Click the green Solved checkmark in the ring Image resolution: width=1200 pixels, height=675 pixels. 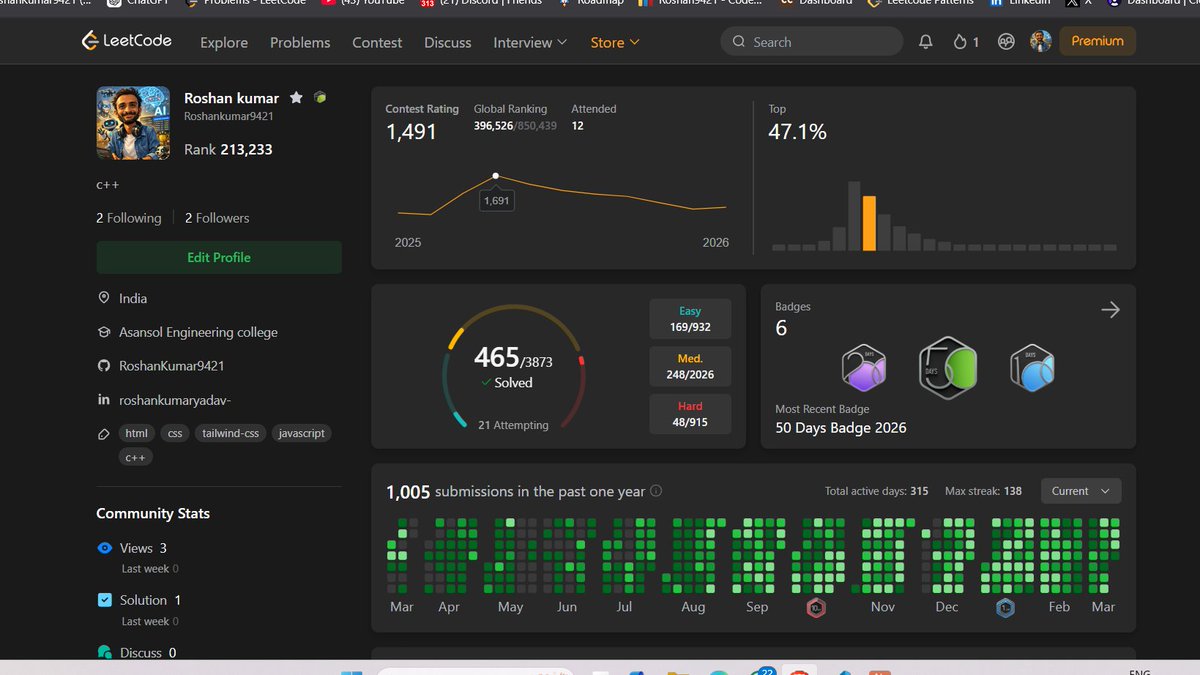tap(486, 383)
